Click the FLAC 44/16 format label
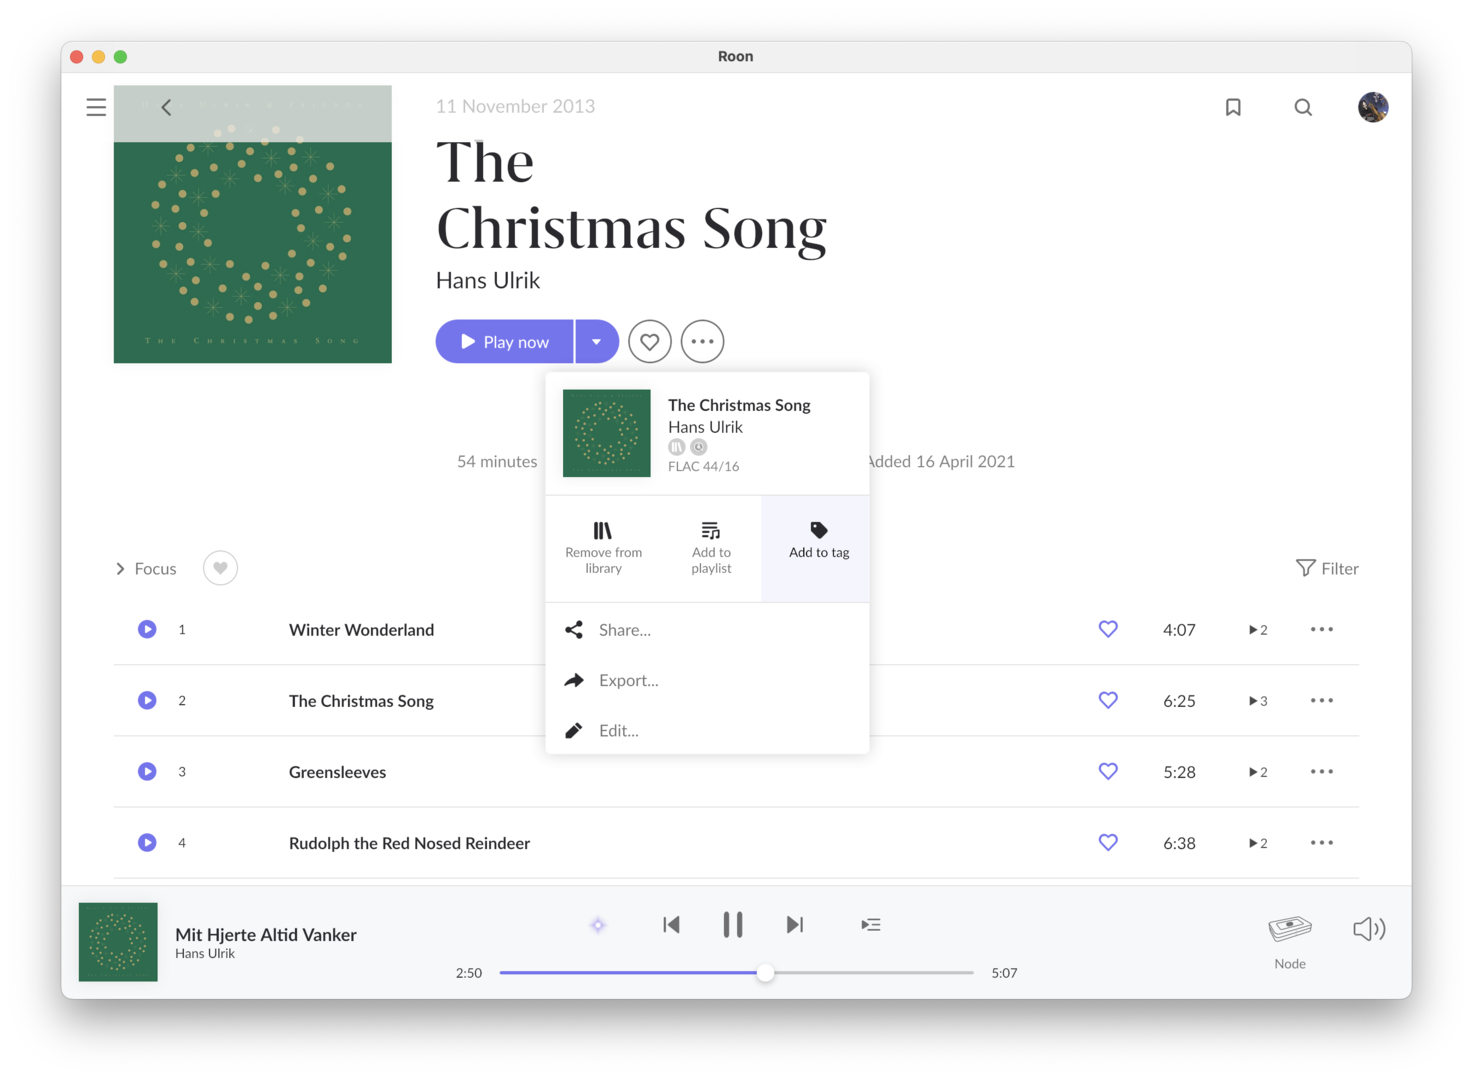The height and width of the screenshot is (1080, 1473). click(x=704, y=467)
